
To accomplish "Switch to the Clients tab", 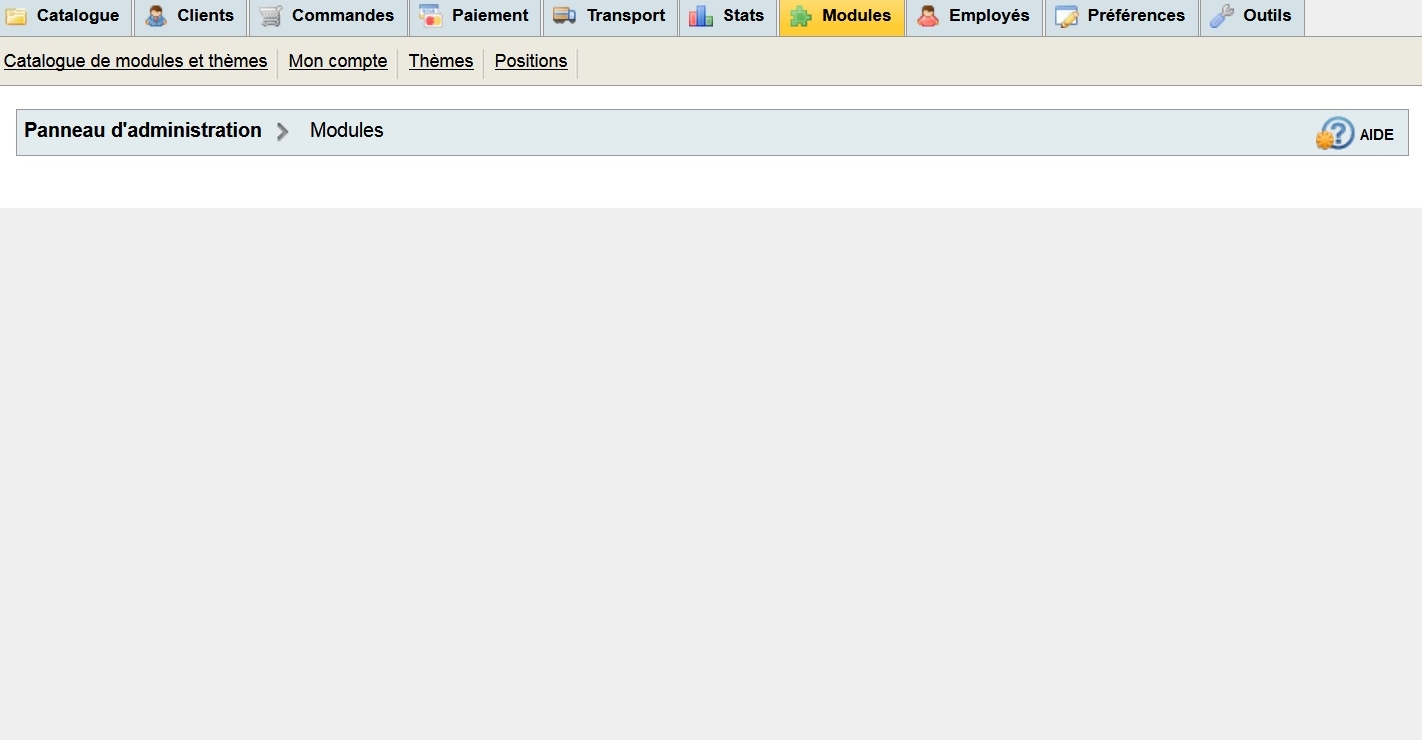I will [x=190, y=17].
